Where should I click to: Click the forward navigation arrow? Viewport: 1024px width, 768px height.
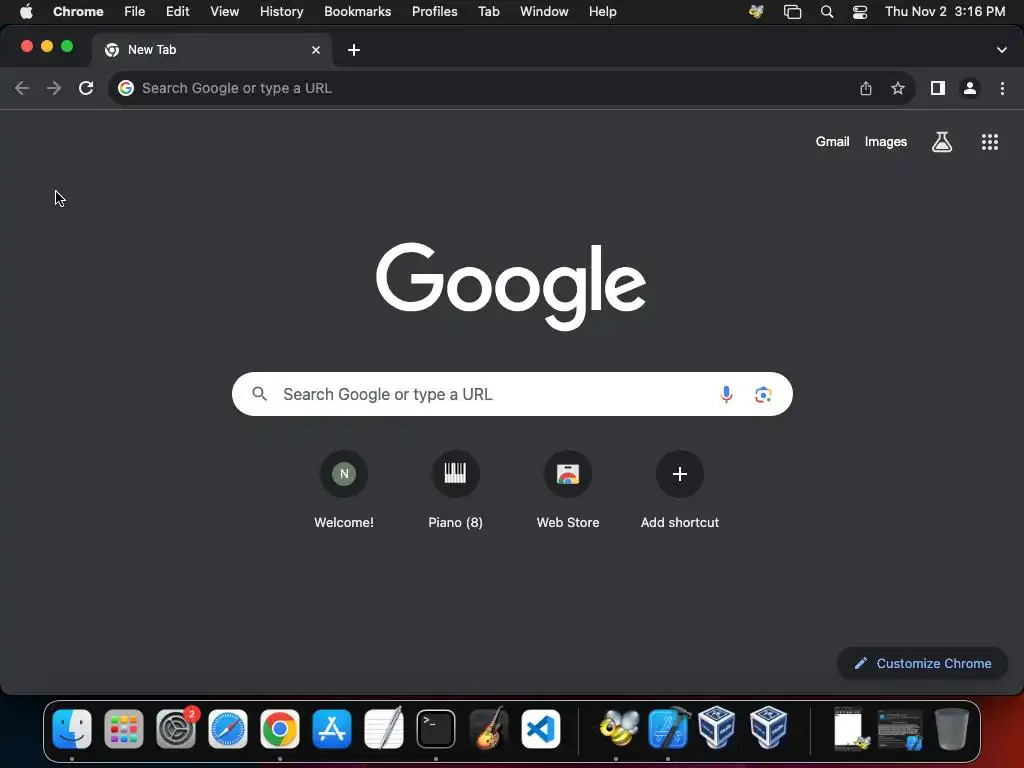click(x=54, y=88)
